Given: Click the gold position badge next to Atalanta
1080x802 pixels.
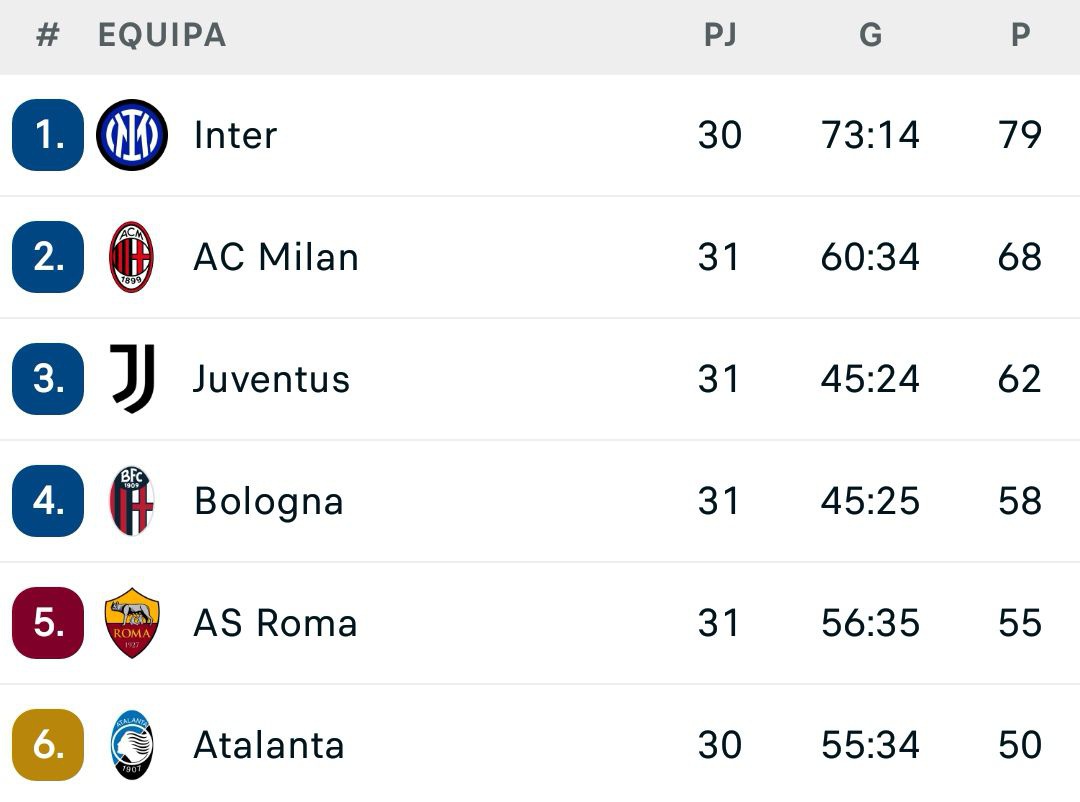Looking at the screenshot, I should coord(47,744).
